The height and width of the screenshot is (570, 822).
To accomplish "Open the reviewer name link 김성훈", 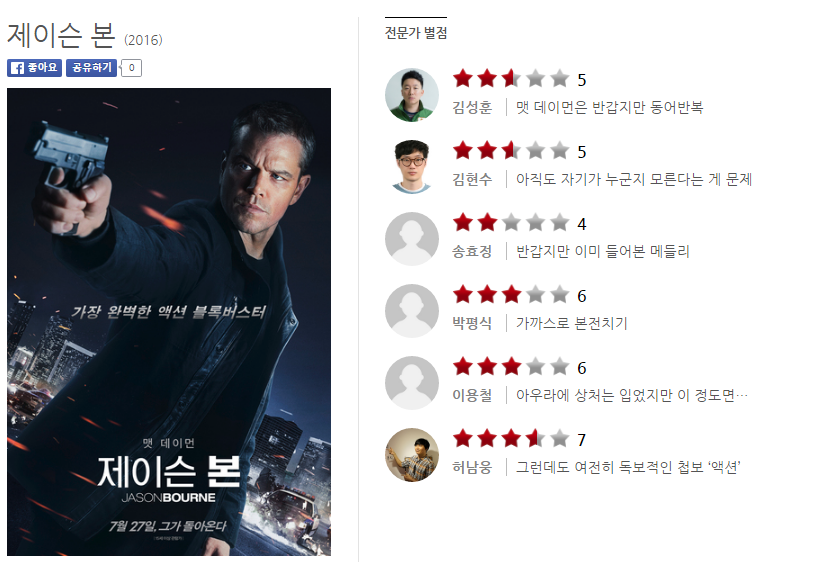I will coord(472,107).
